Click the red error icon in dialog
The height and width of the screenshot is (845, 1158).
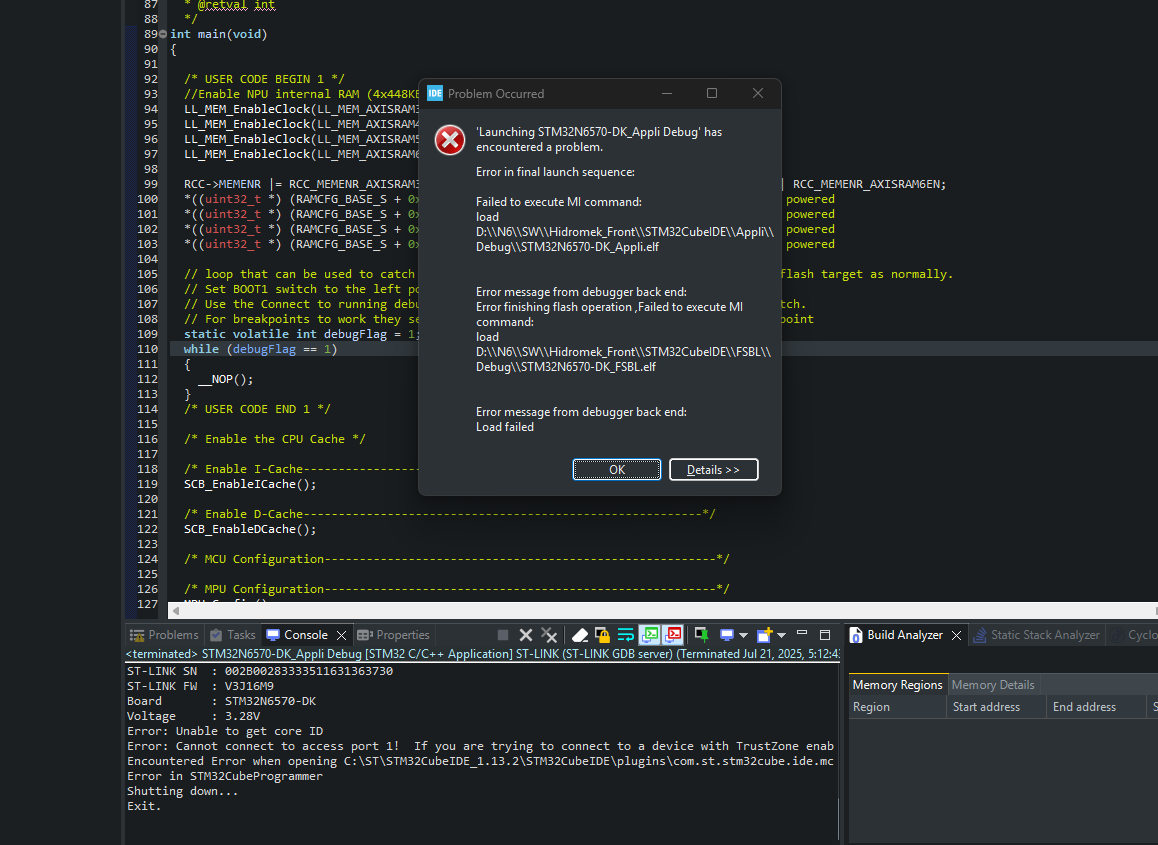(450, 140)
